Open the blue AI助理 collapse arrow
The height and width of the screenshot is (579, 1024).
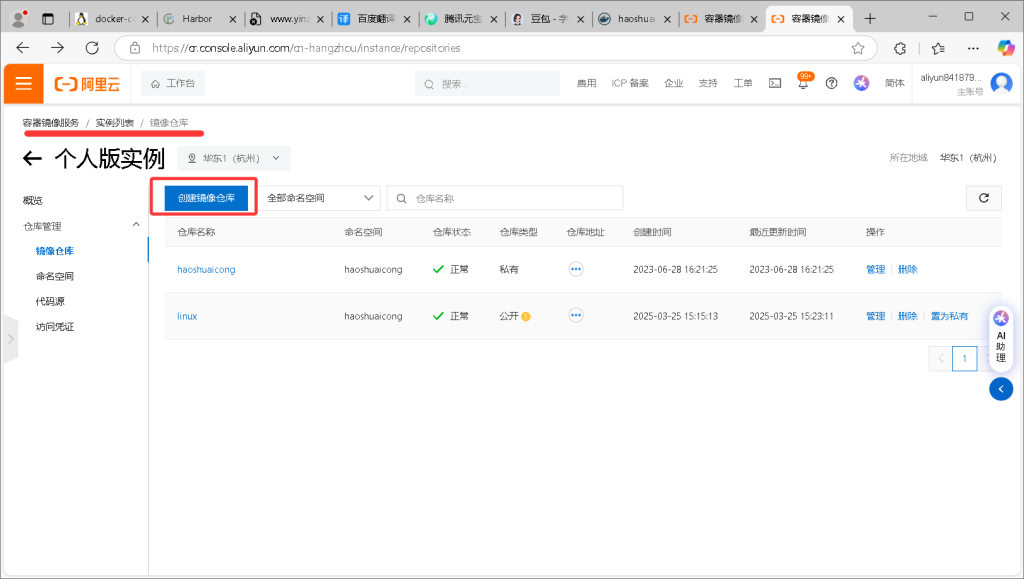point(1001,389)
